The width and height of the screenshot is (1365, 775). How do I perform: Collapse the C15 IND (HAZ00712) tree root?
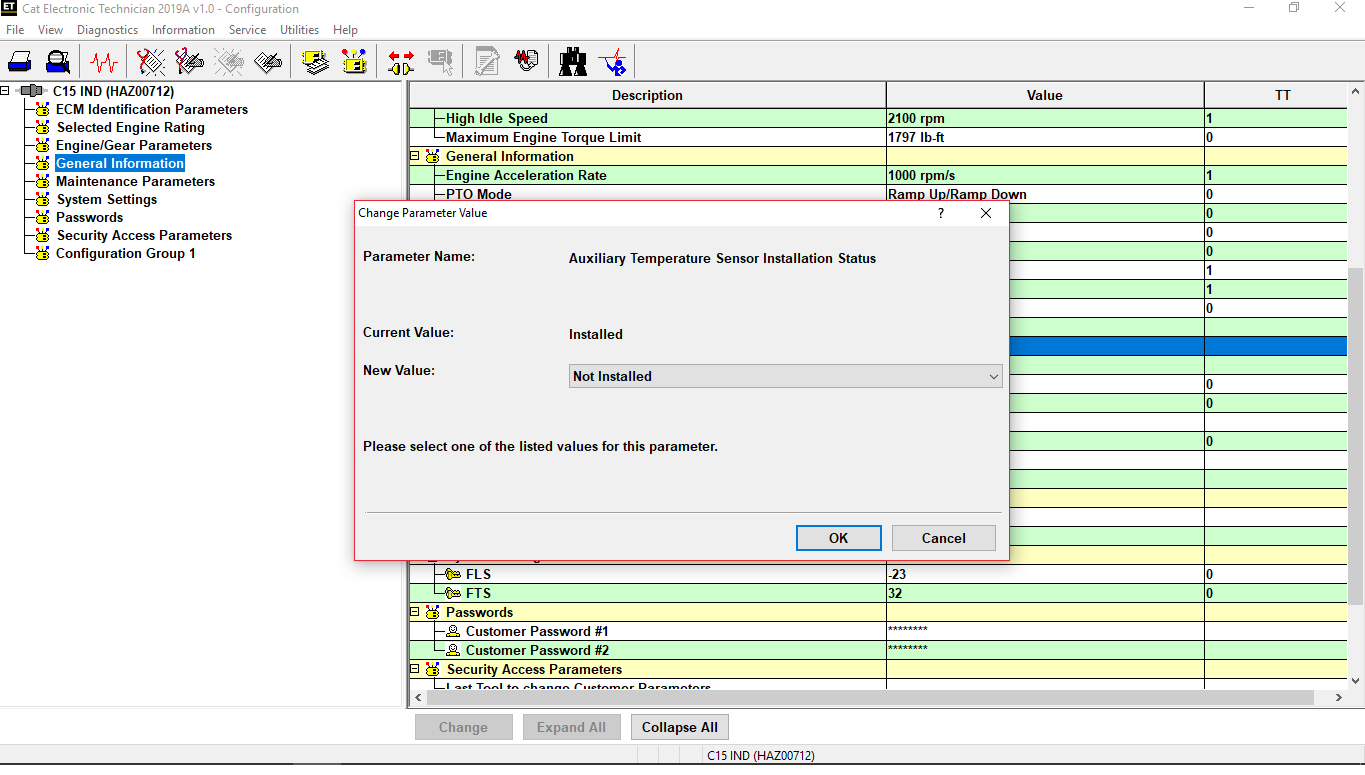pos(4,90)
